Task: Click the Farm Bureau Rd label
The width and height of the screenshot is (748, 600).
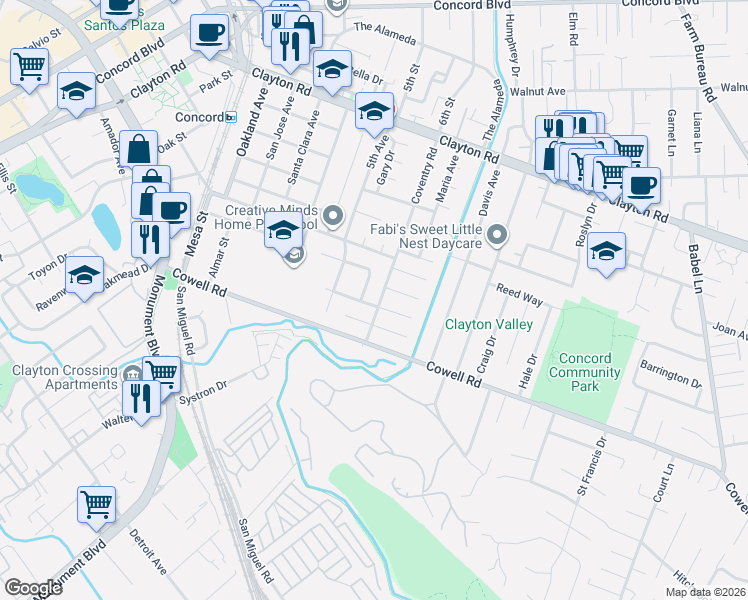Action: [x=698, y=58]
